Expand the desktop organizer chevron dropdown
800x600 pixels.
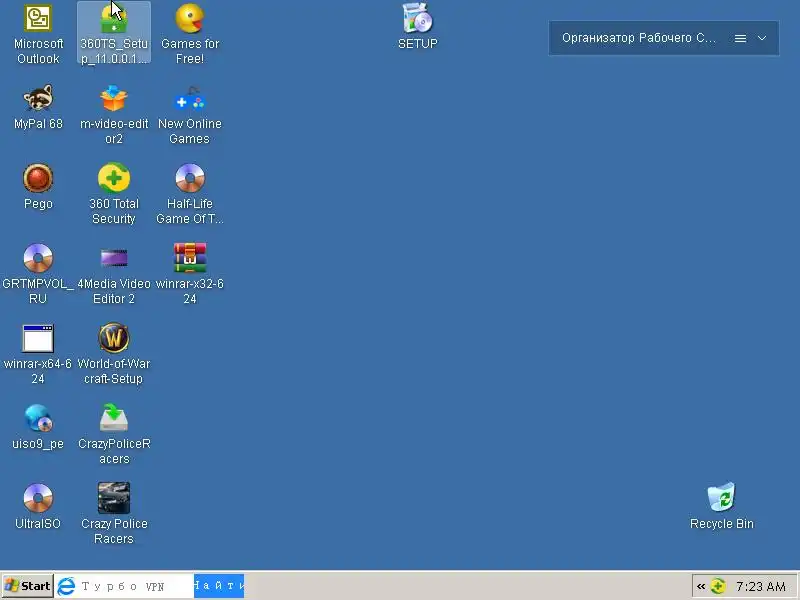762,38
